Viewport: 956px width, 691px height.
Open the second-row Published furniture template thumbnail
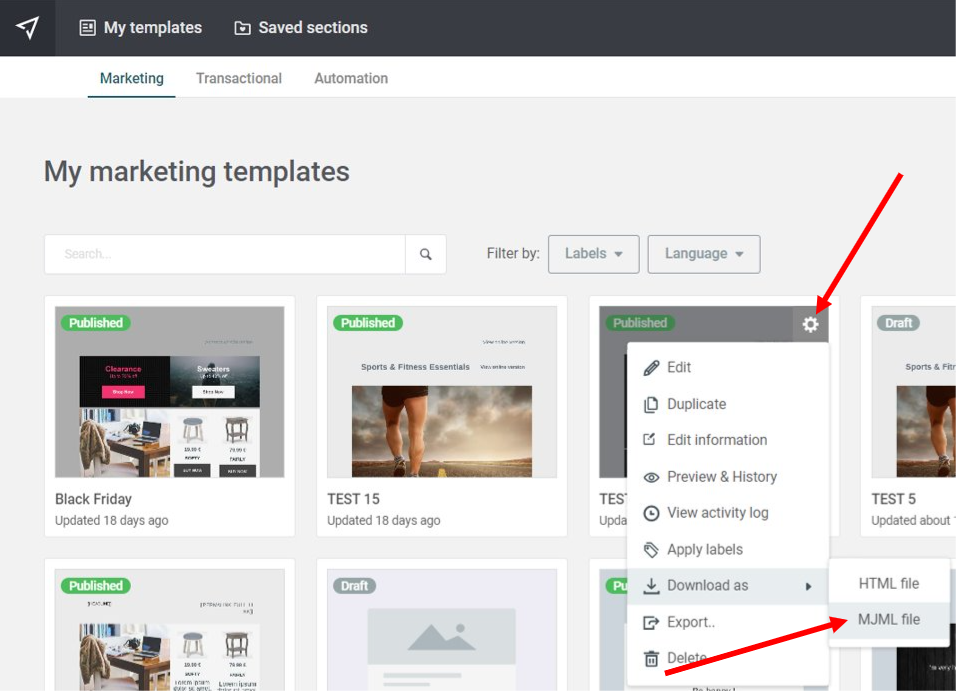coord(169,630)
